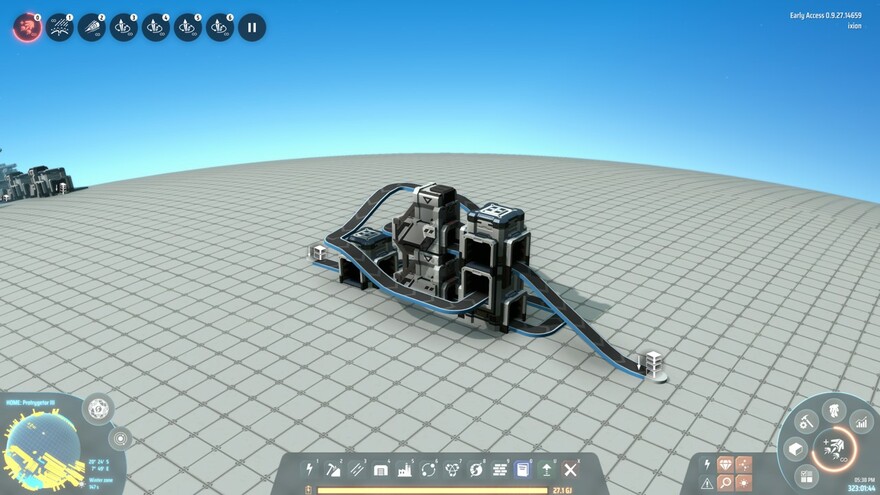Select the mining build category
The height and width of the screenshot is (495, 880).
click(333, 469)
